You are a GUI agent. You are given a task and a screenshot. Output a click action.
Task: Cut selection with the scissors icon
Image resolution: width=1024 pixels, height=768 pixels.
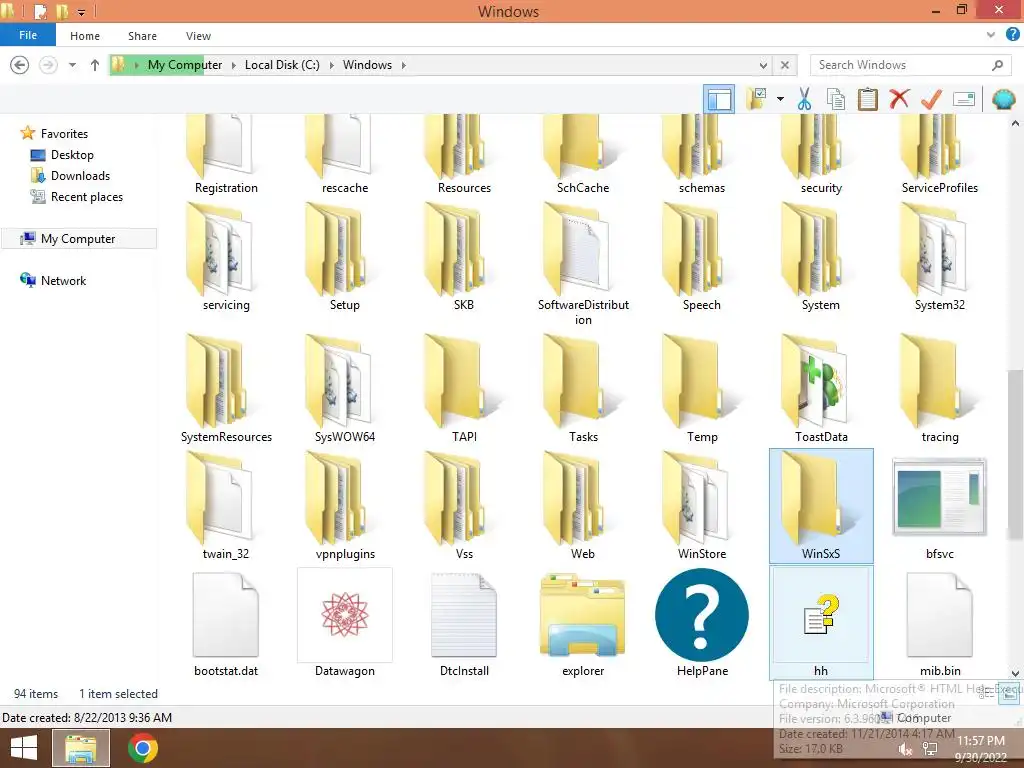pos(805,99)
